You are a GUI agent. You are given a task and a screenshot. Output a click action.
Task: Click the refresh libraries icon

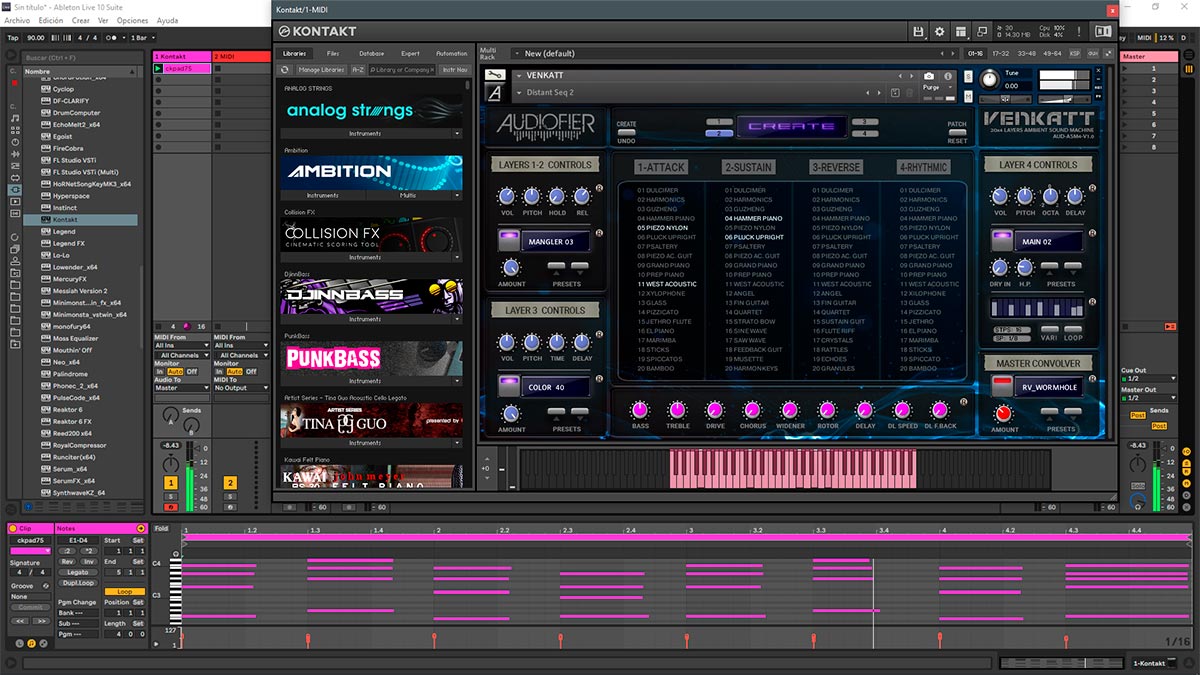pos(285,70)
